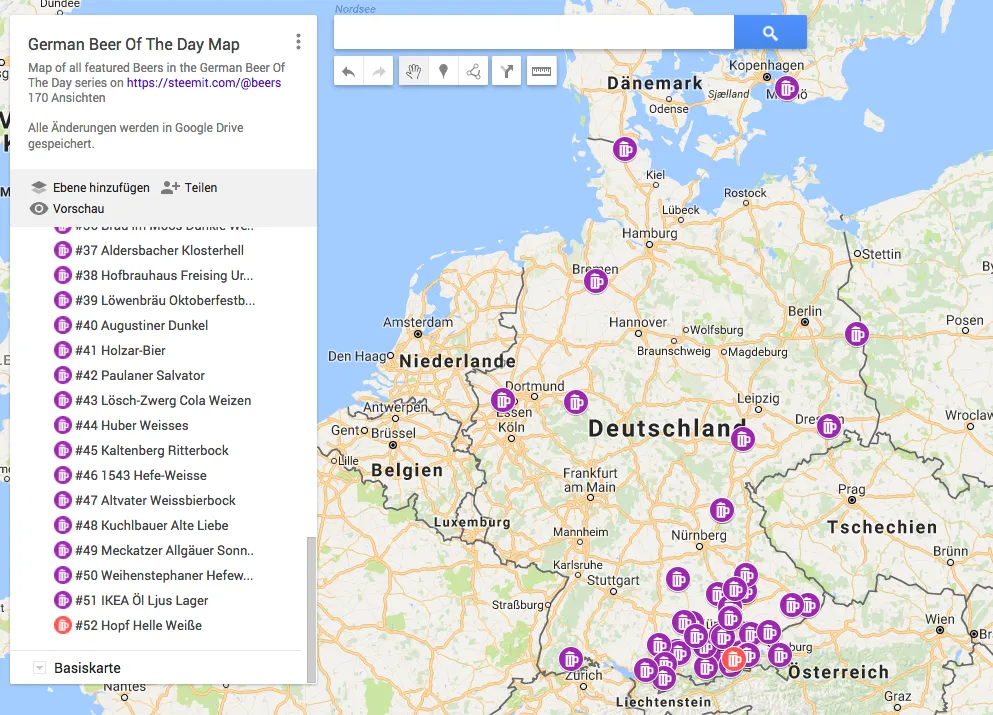The image size is (993, 715).
Task: Click the beer icon beside #40 Augustiner
Action: tap(63, 326)
